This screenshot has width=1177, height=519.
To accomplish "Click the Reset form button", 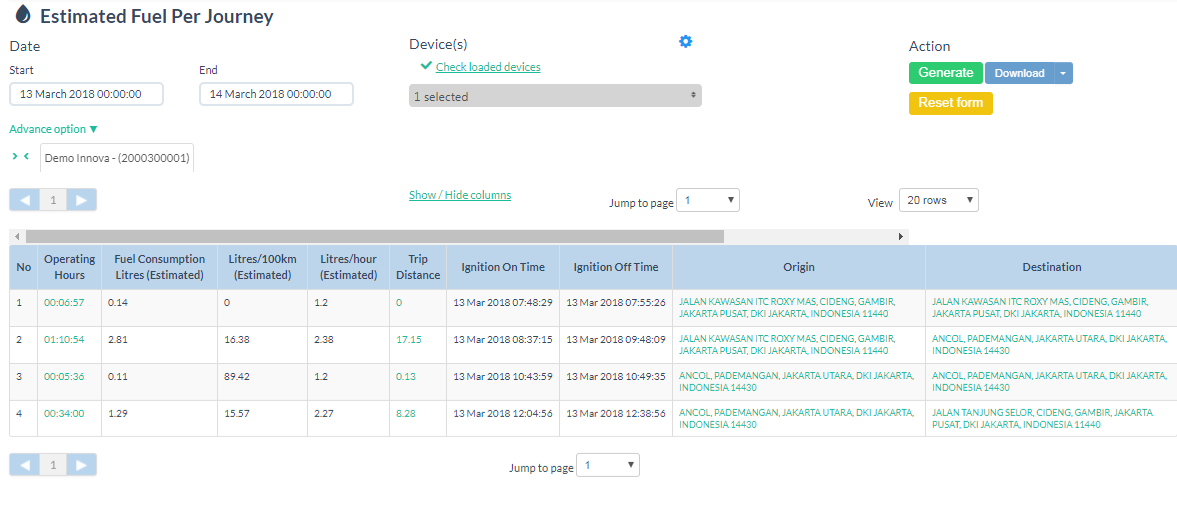I will pyautogui.click(x=950, y=103).
